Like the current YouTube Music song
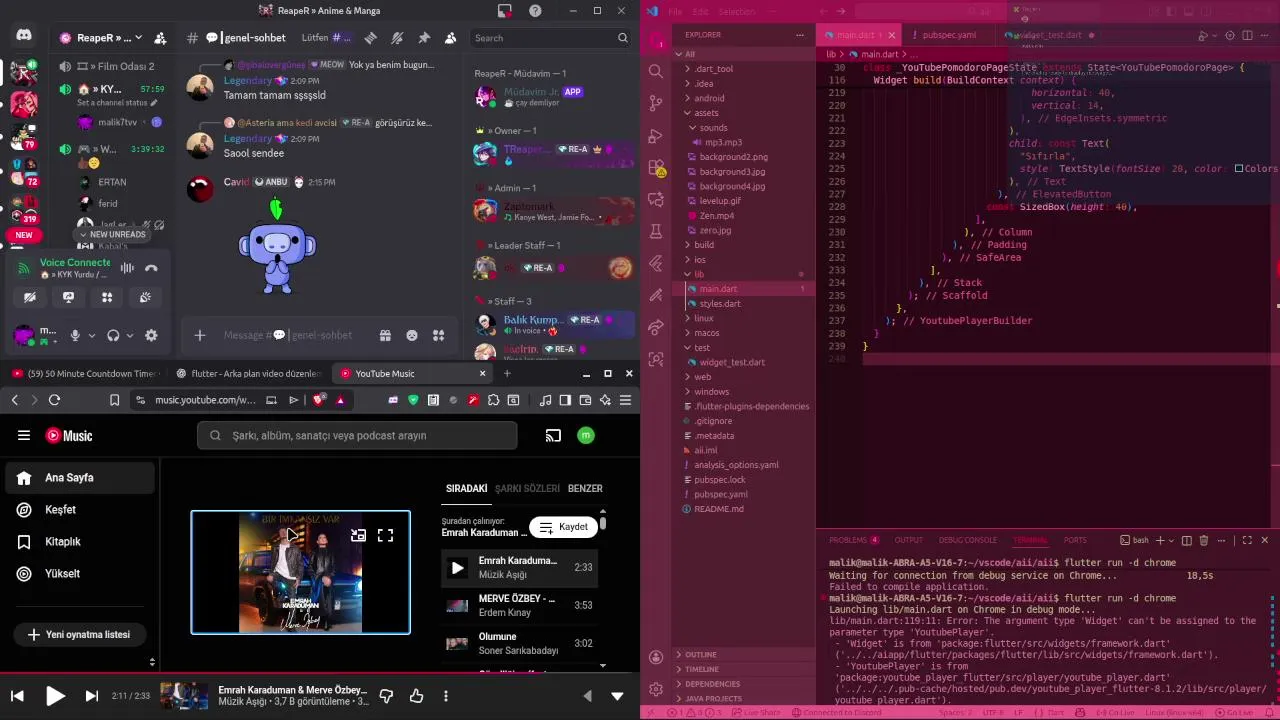The height and width of the screenshot is (720, 1280). (416, 696)
